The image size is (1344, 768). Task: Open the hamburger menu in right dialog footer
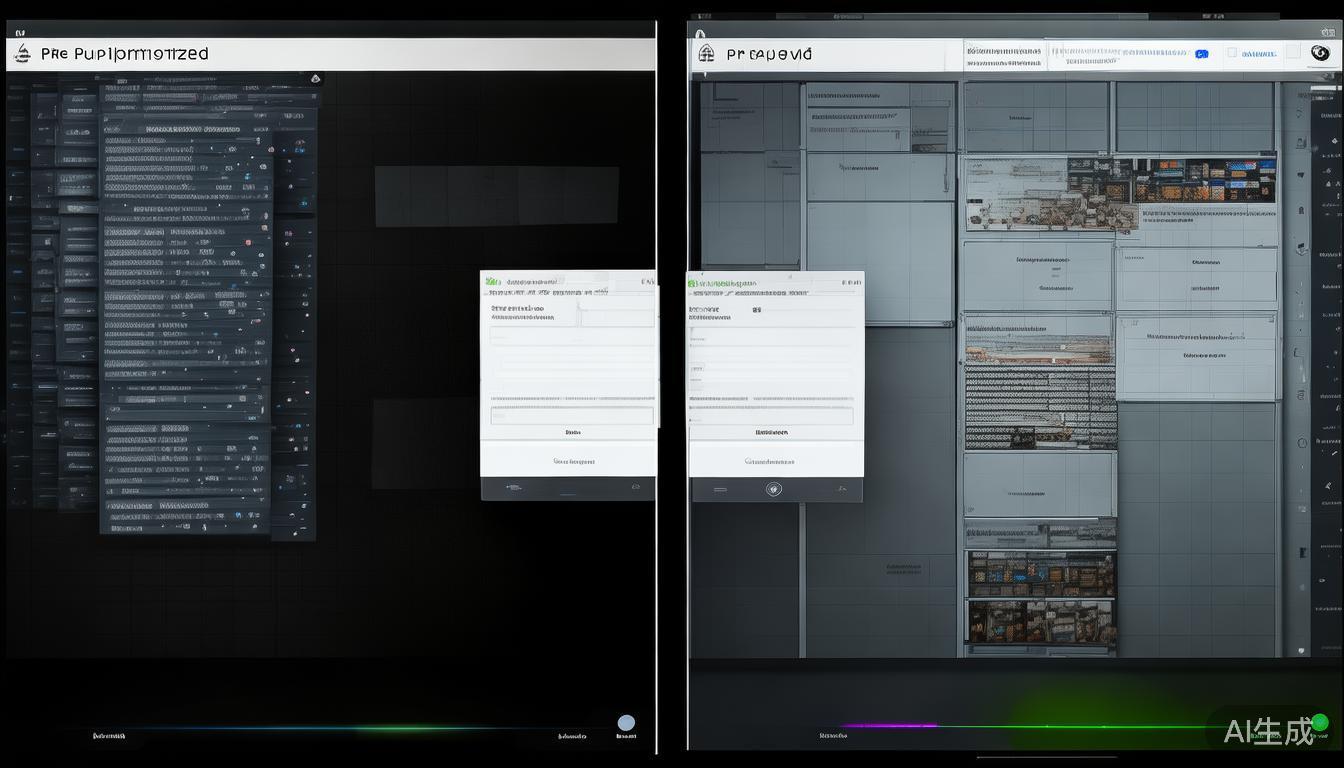pos(720,489)
